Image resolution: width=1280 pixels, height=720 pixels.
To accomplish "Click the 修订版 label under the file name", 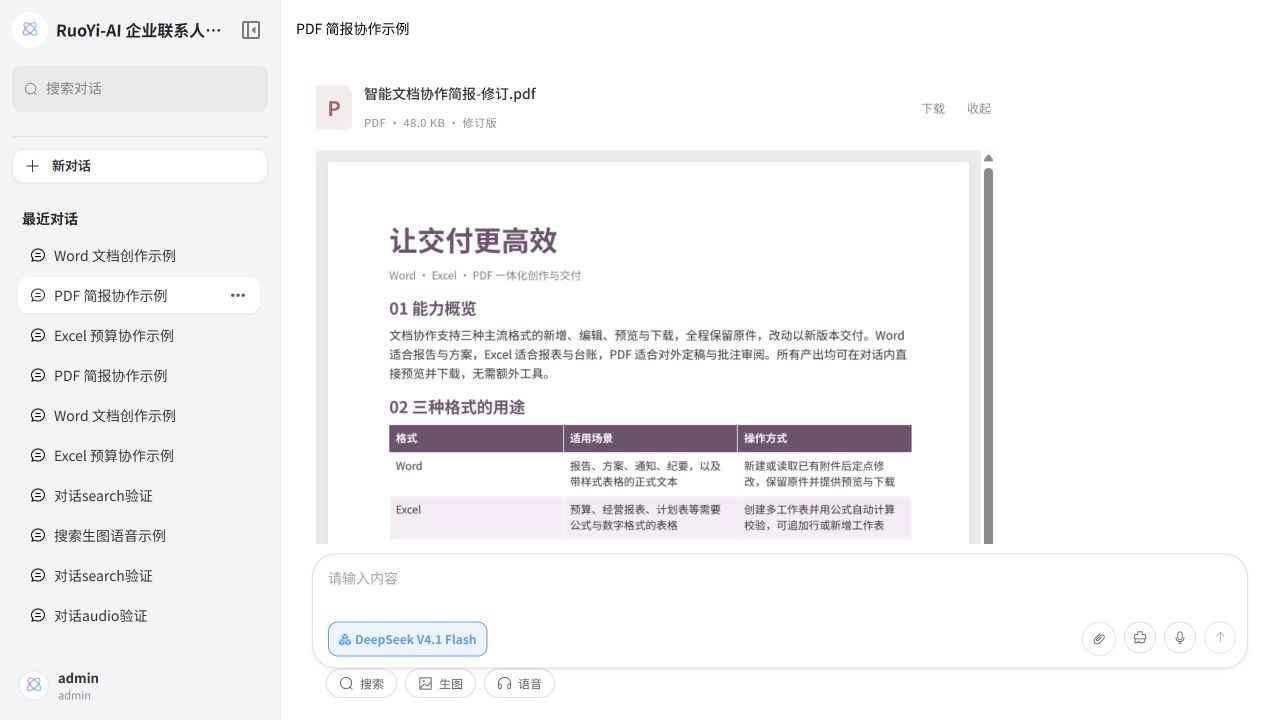I will coord(479,123).
